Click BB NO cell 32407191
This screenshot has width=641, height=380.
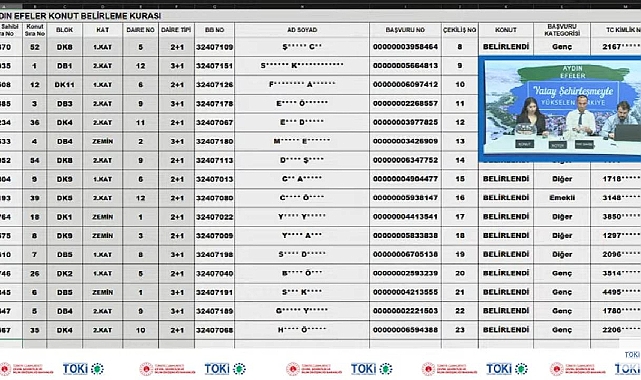215,293
